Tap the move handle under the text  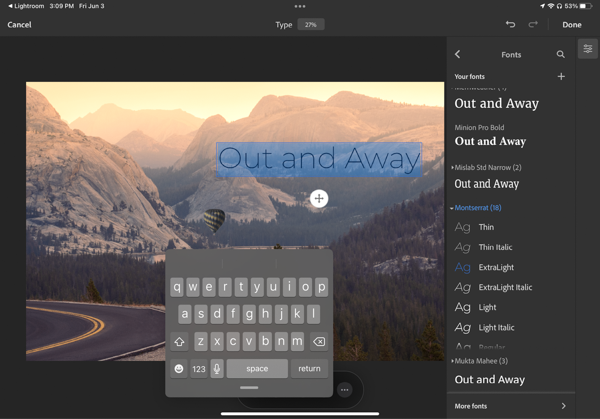319,199
